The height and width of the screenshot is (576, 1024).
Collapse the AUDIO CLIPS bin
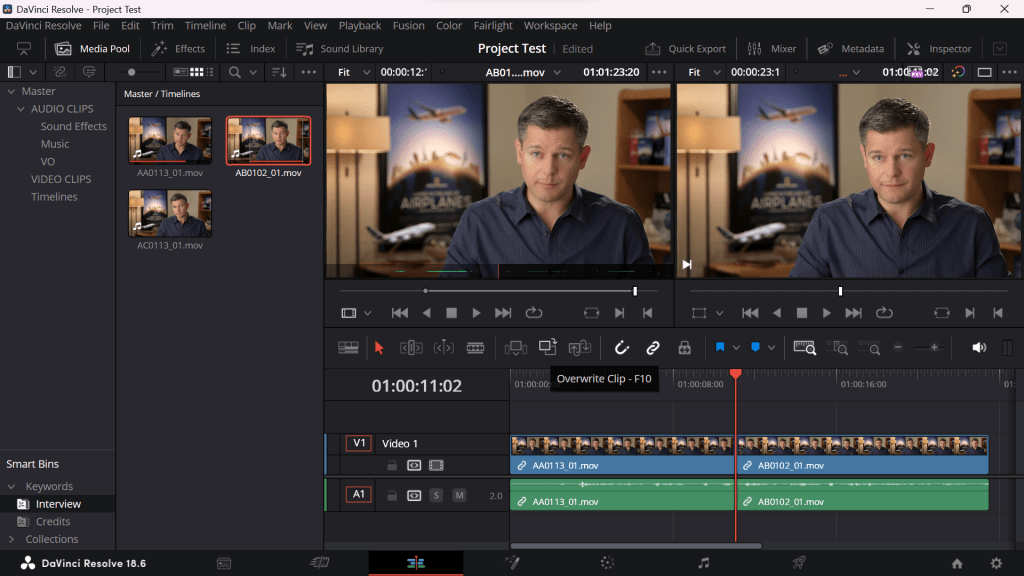[x=21, y=109]
